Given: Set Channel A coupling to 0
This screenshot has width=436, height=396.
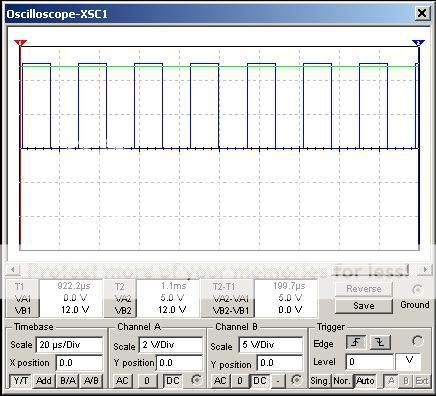Looking at the screenshot, I should (x=147, y=381).
